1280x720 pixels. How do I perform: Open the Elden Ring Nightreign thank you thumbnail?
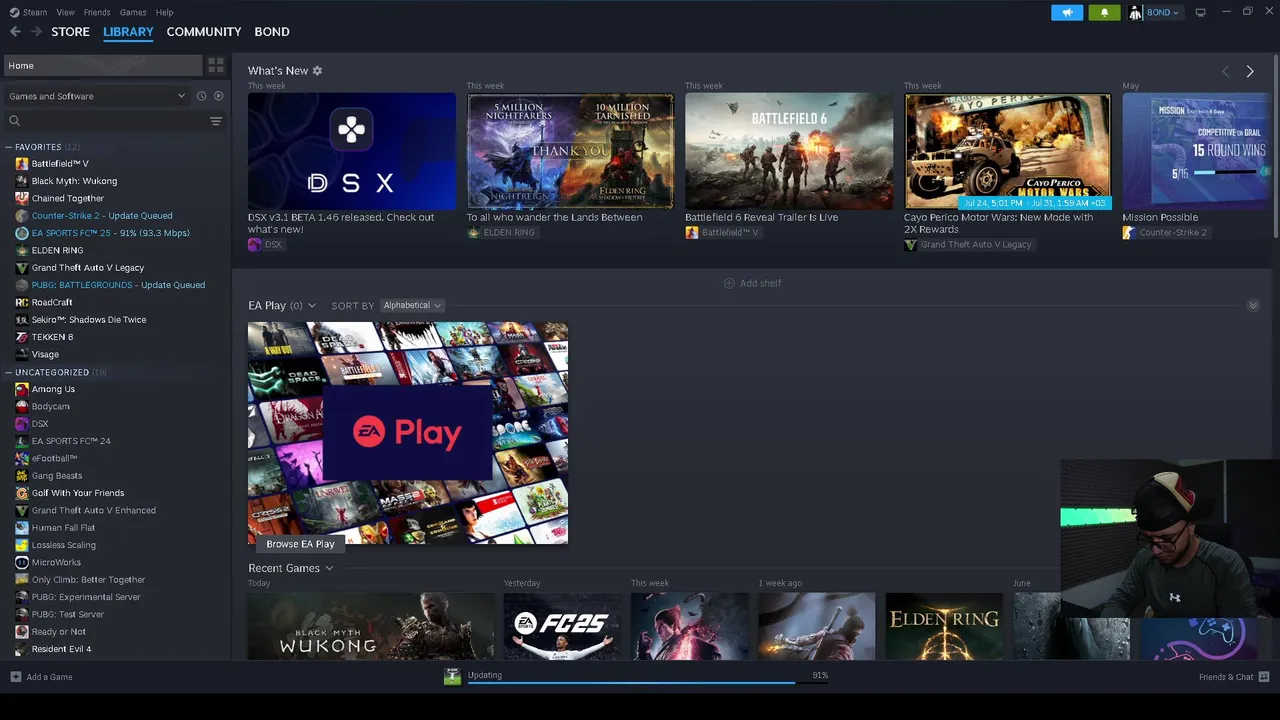(x=570, y=151)
